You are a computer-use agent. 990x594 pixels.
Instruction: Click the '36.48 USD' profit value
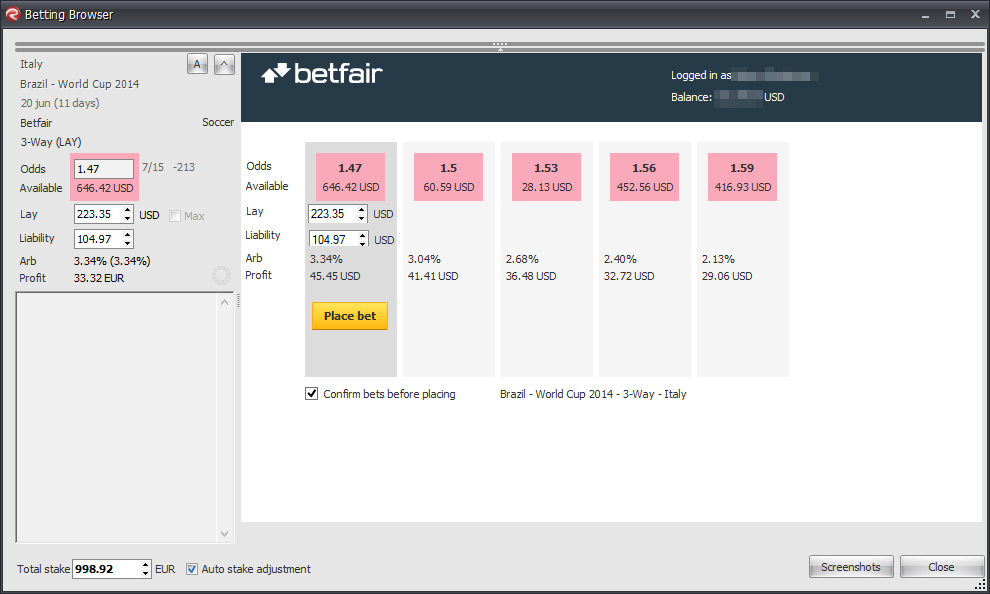[x=531, y=276]
